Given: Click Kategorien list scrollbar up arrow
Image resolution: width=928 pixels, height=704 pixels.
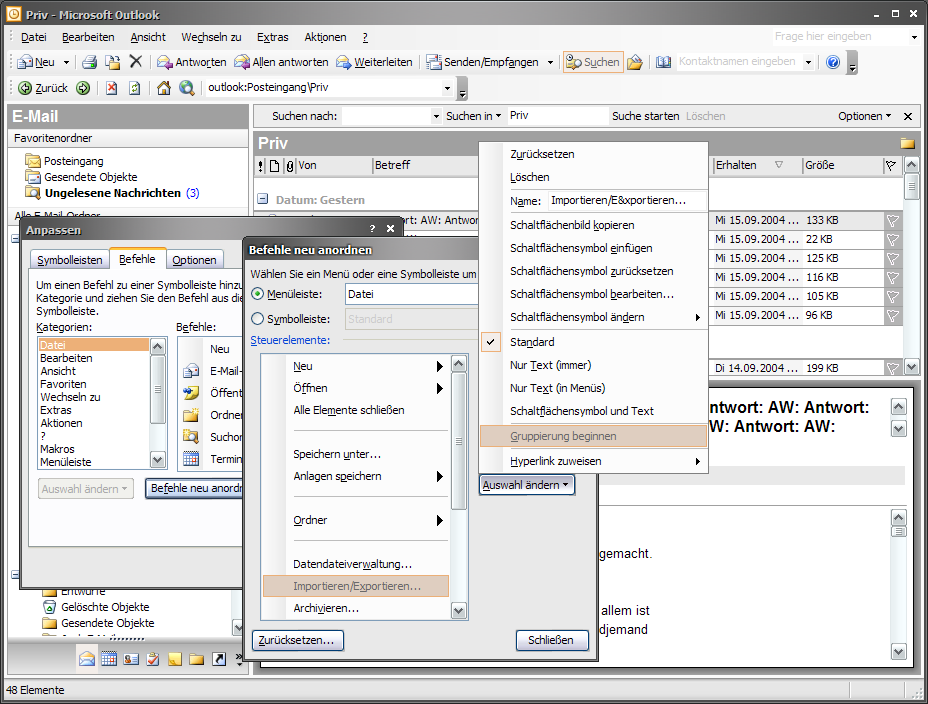Looking at the screenshot, I should (x=157, y=347).
